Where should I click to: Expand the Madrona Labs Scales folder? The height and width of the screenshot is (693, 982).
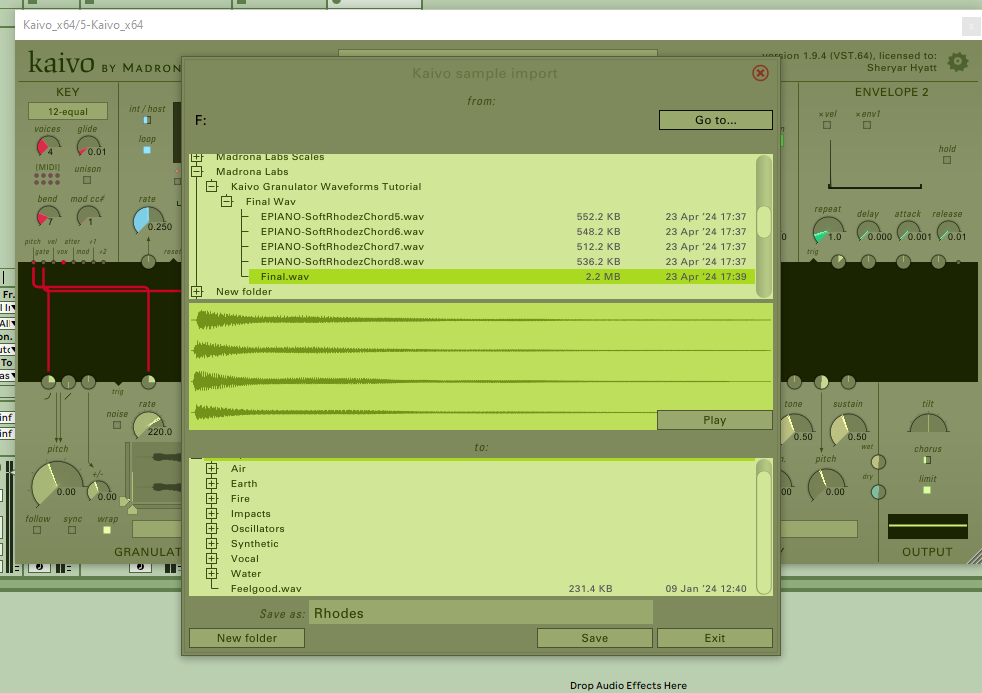tap(197, 157)
